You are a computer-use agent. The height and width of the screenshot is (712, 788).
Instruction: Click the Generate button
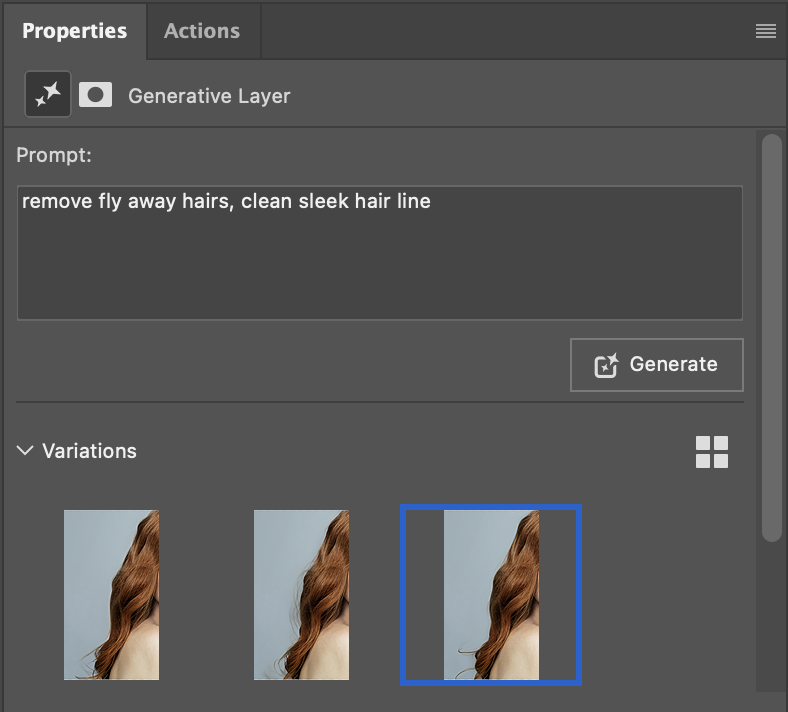click(656, 365)
